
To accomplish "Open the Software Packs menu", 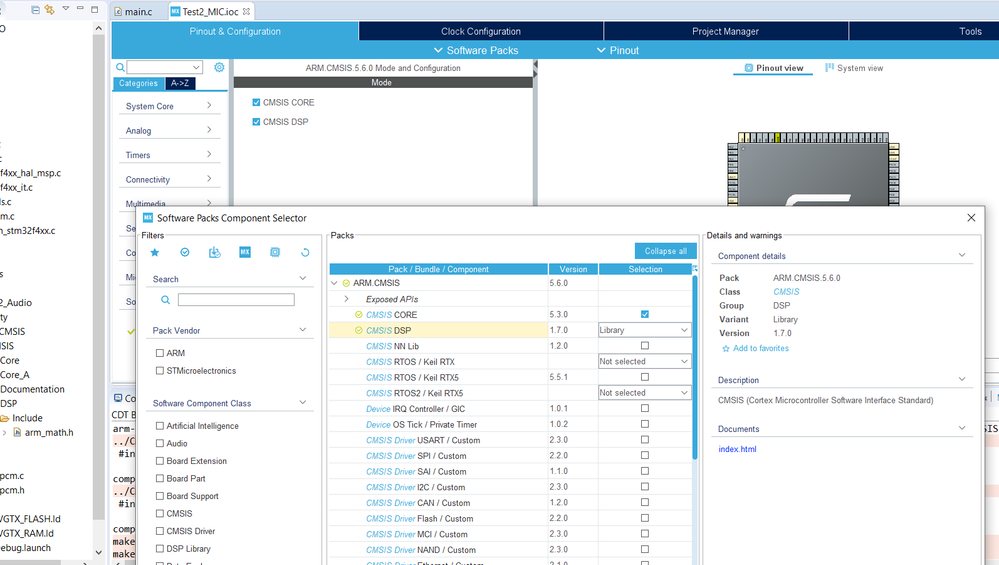I will pos(476,50).
